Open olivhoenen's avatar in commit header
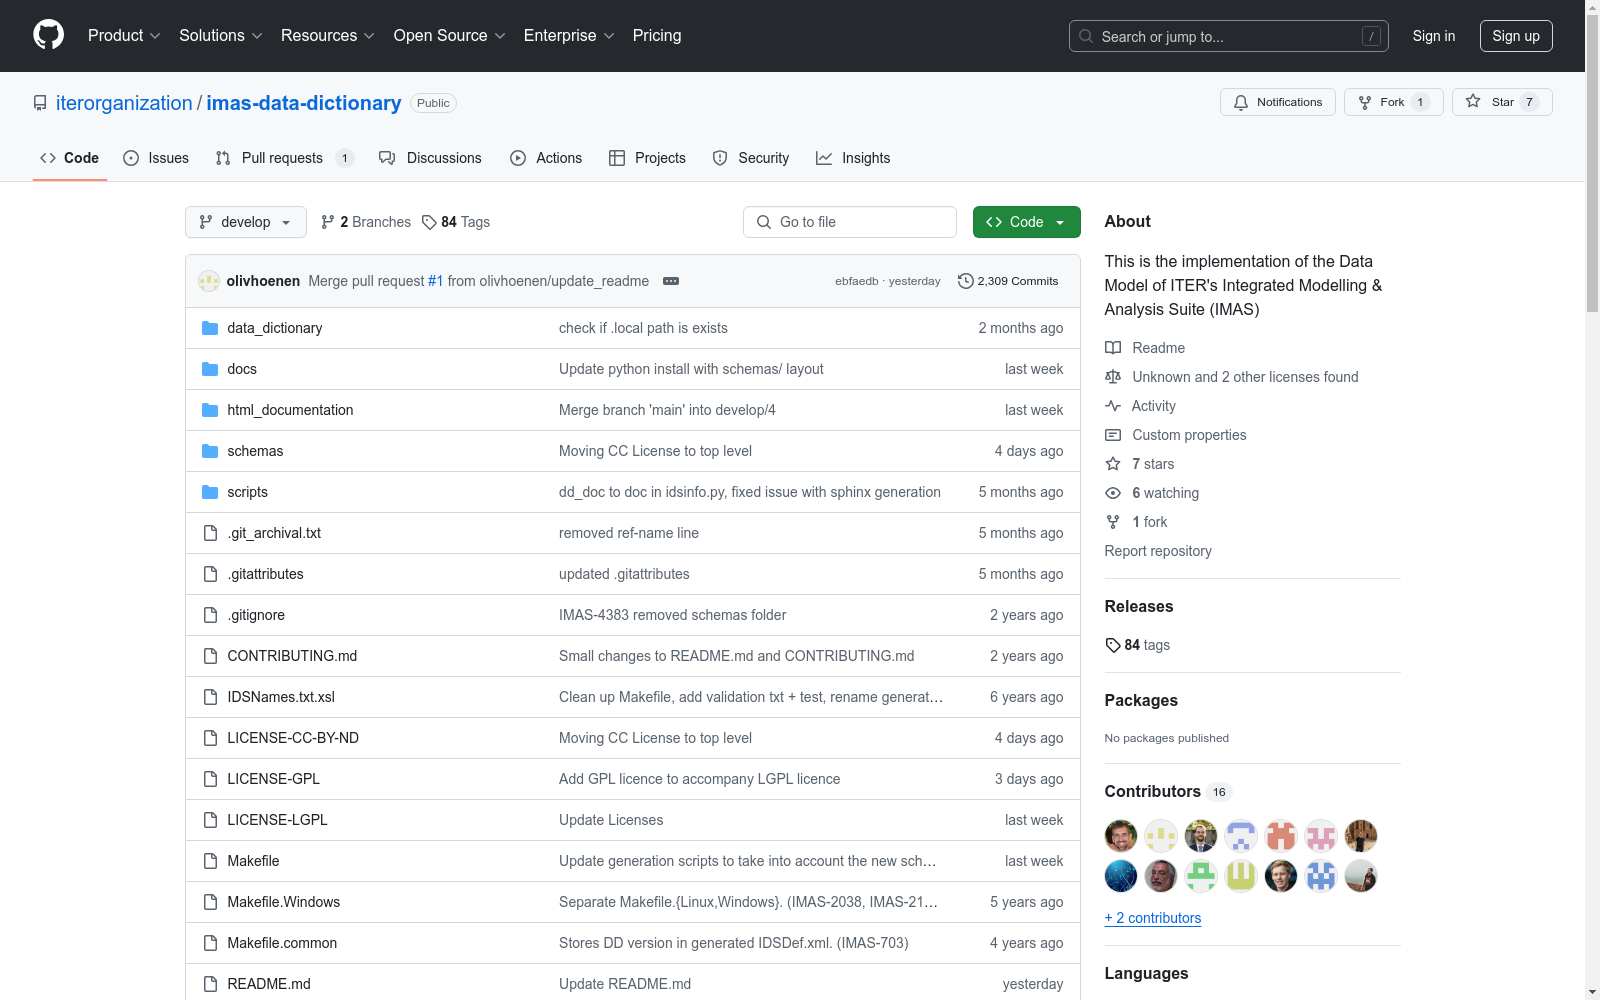 (209, 281)
